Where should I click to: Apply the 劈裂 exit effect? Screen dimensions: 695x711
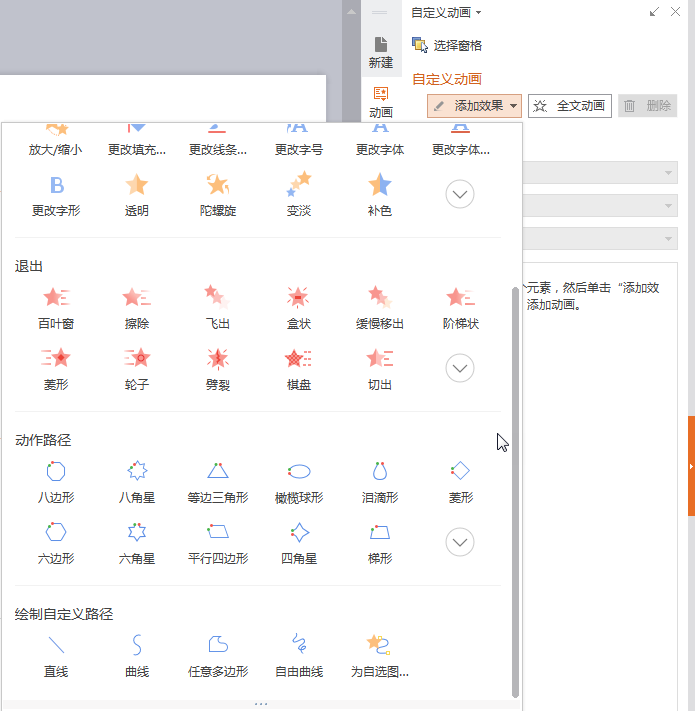pos(217,367)
